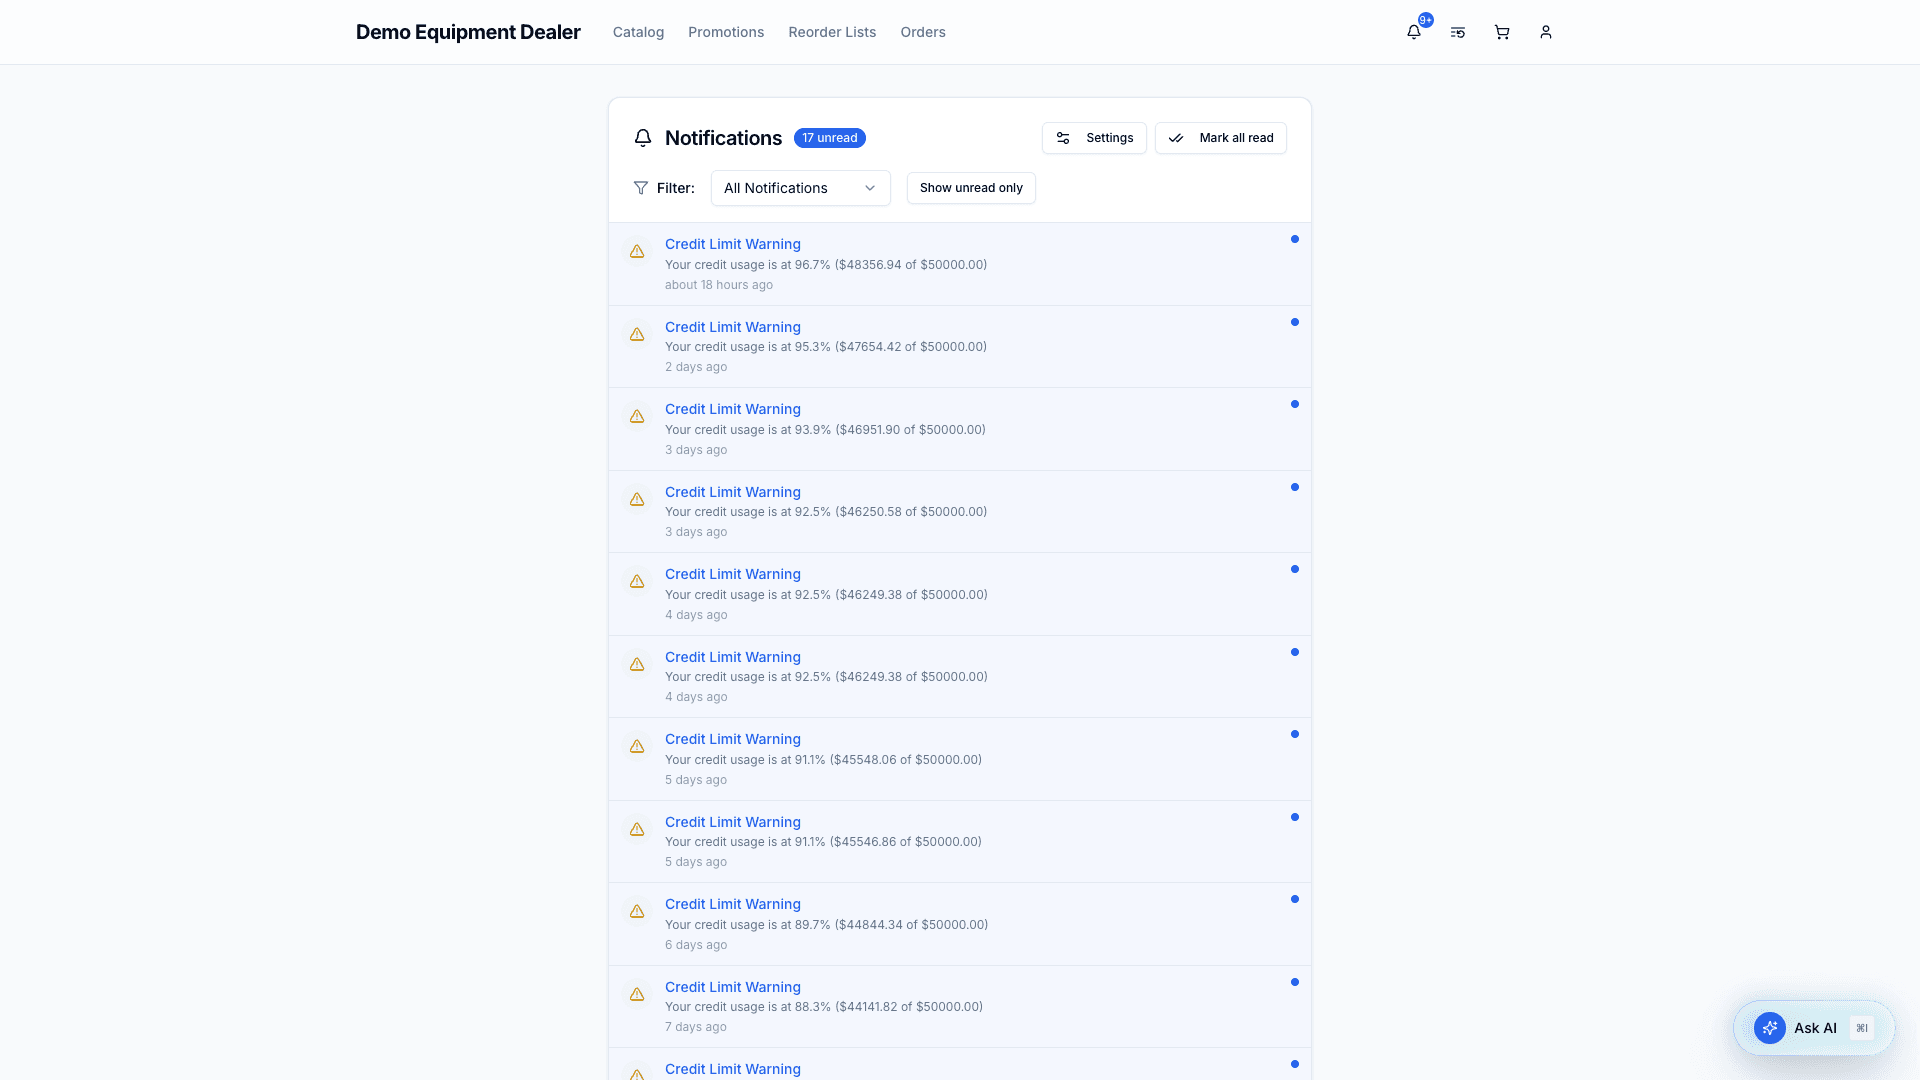The image size is (1920, 1080).
Task: Open Credit Limit Warning at $46951.90
Action: pos(959,429)
